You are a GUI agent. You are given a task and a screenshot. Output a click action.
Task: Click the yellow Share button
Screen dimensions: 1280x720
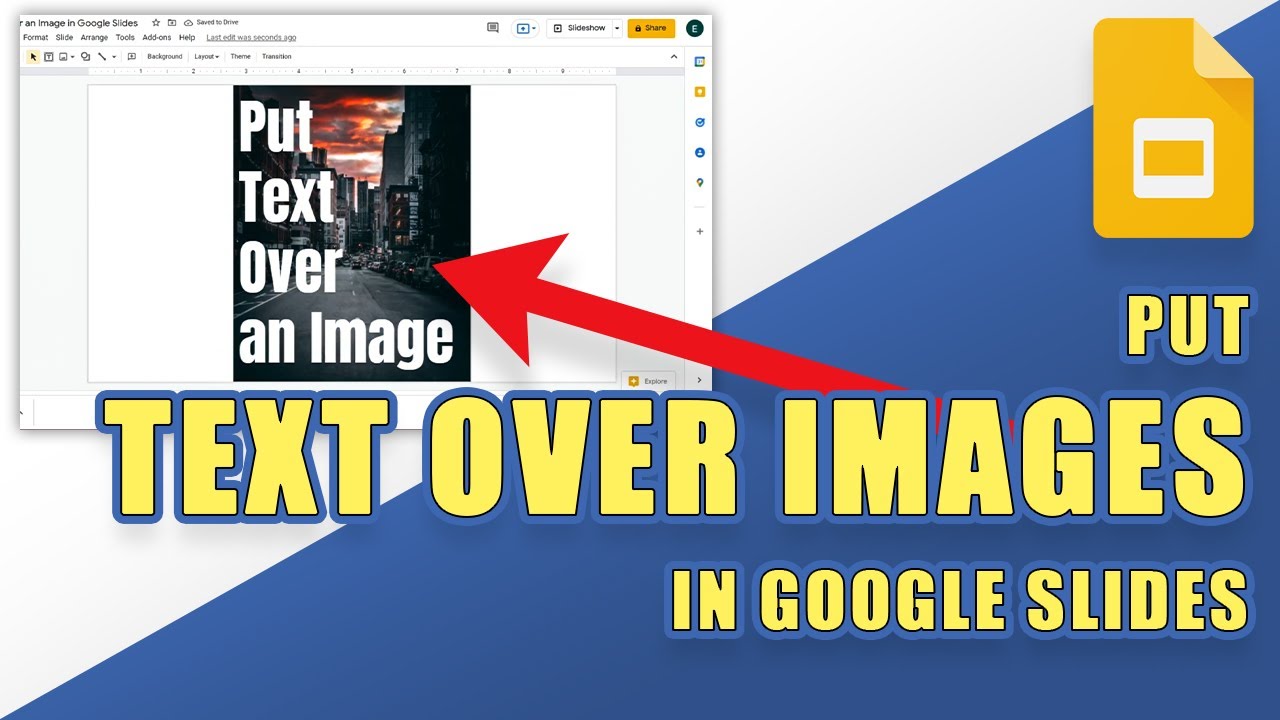pyautogui.click(x=651, y=28)
